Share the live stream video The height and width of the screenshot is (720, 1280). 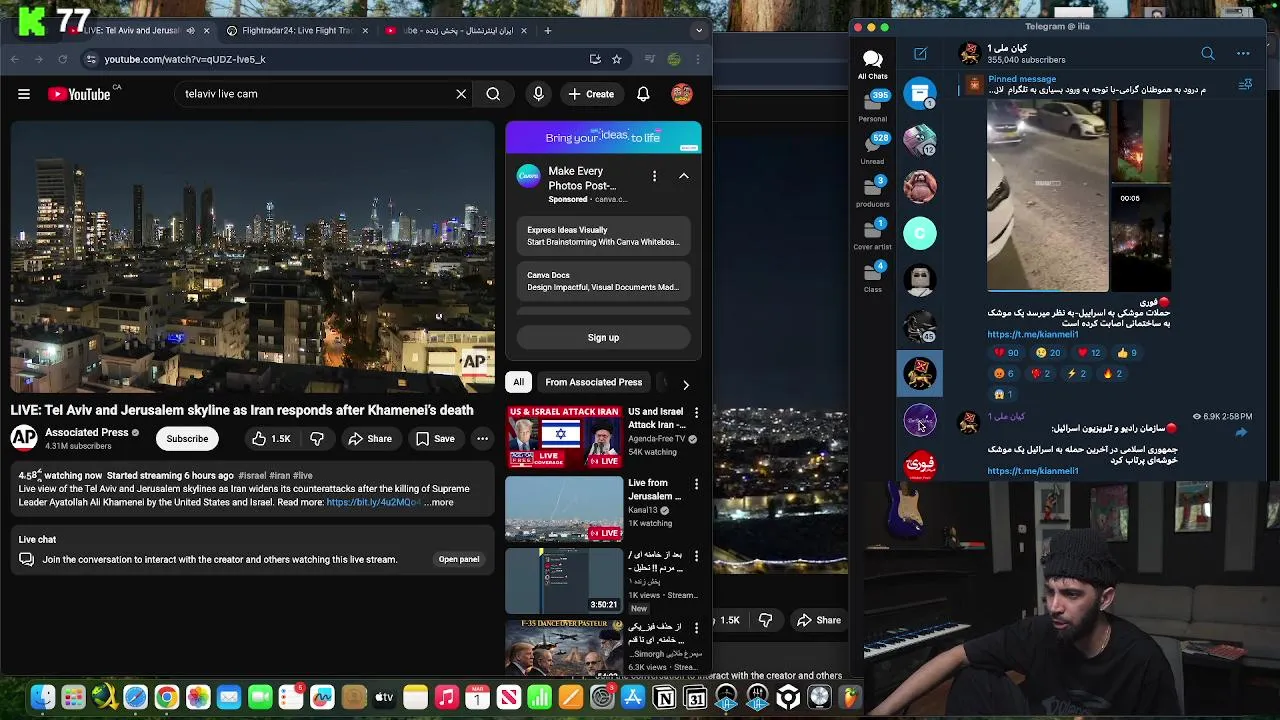pyautogui.click(x=369, y=439)
